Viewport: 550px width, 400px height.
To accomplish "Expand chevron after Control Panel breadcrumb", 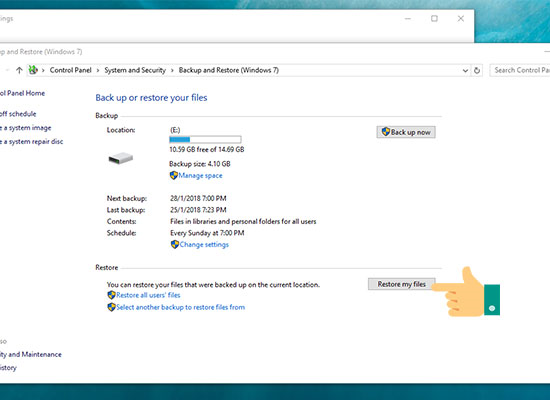I will coord(98,71).
